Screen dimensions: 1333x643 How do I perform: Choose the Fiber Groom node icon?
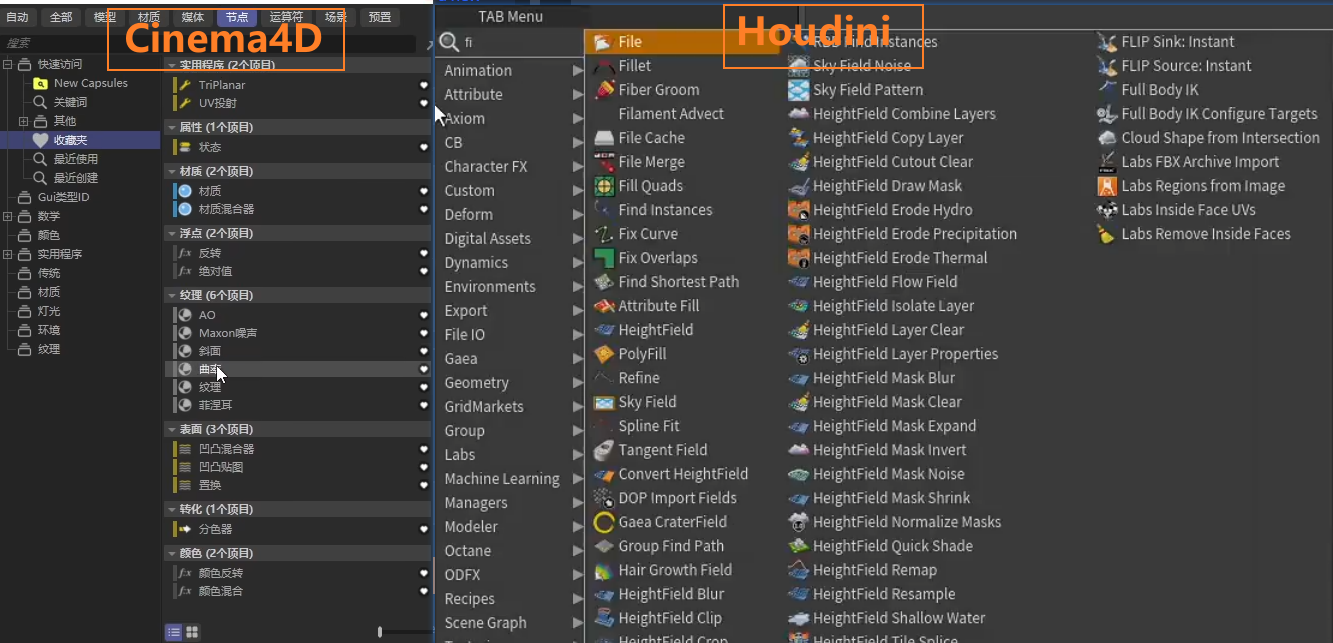click(603, 90)
